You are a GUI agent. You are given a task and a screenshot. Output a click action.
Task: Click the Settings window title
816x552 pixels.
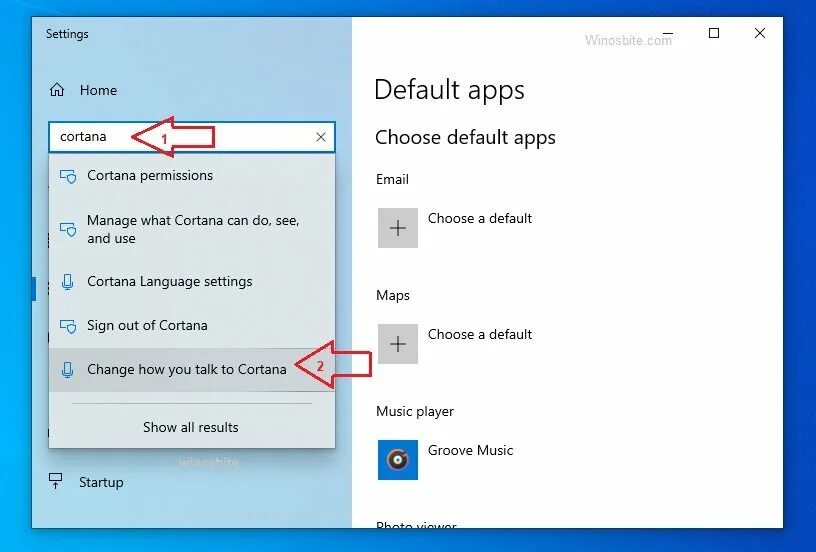(x=67, y=34)
